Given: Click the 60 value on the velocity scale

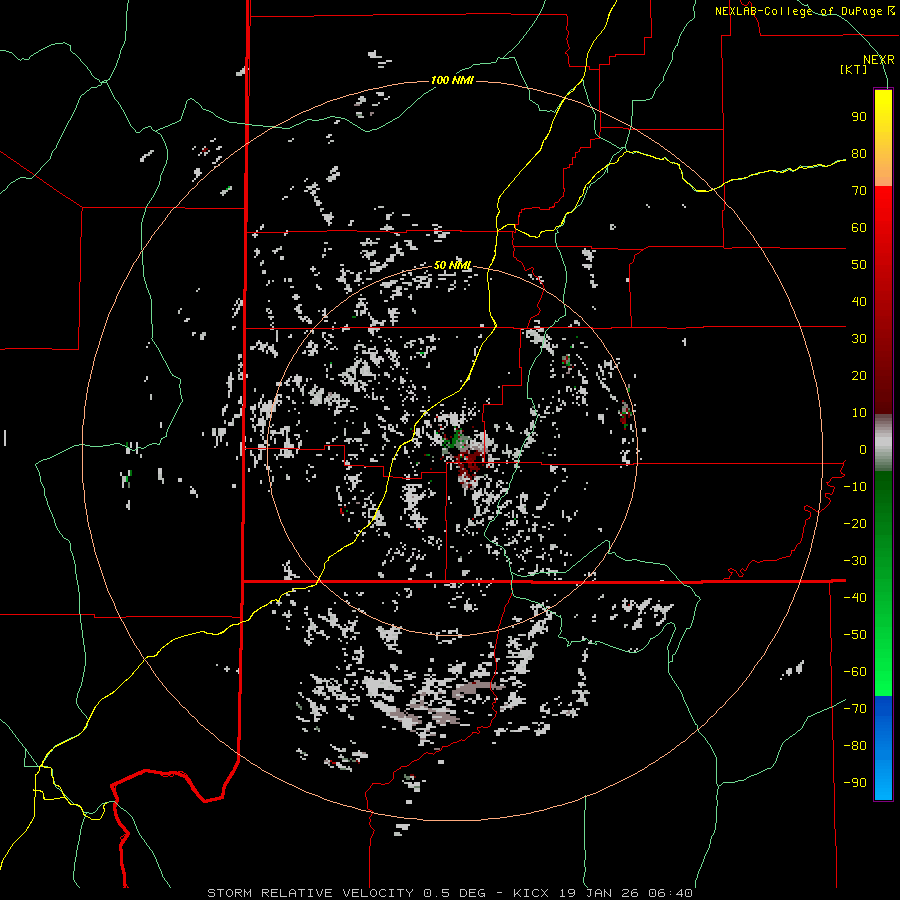Looking at the screenshot, I should [x=859, y=228].
